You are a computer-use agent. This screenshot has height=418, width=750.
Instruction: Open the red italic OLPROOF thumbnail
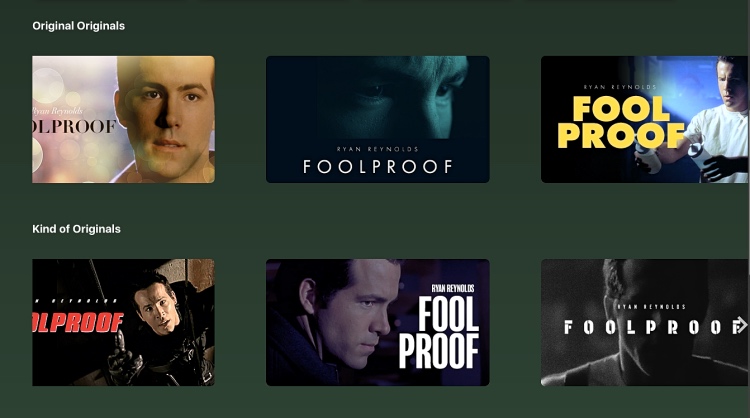click(x=123, y=322)
